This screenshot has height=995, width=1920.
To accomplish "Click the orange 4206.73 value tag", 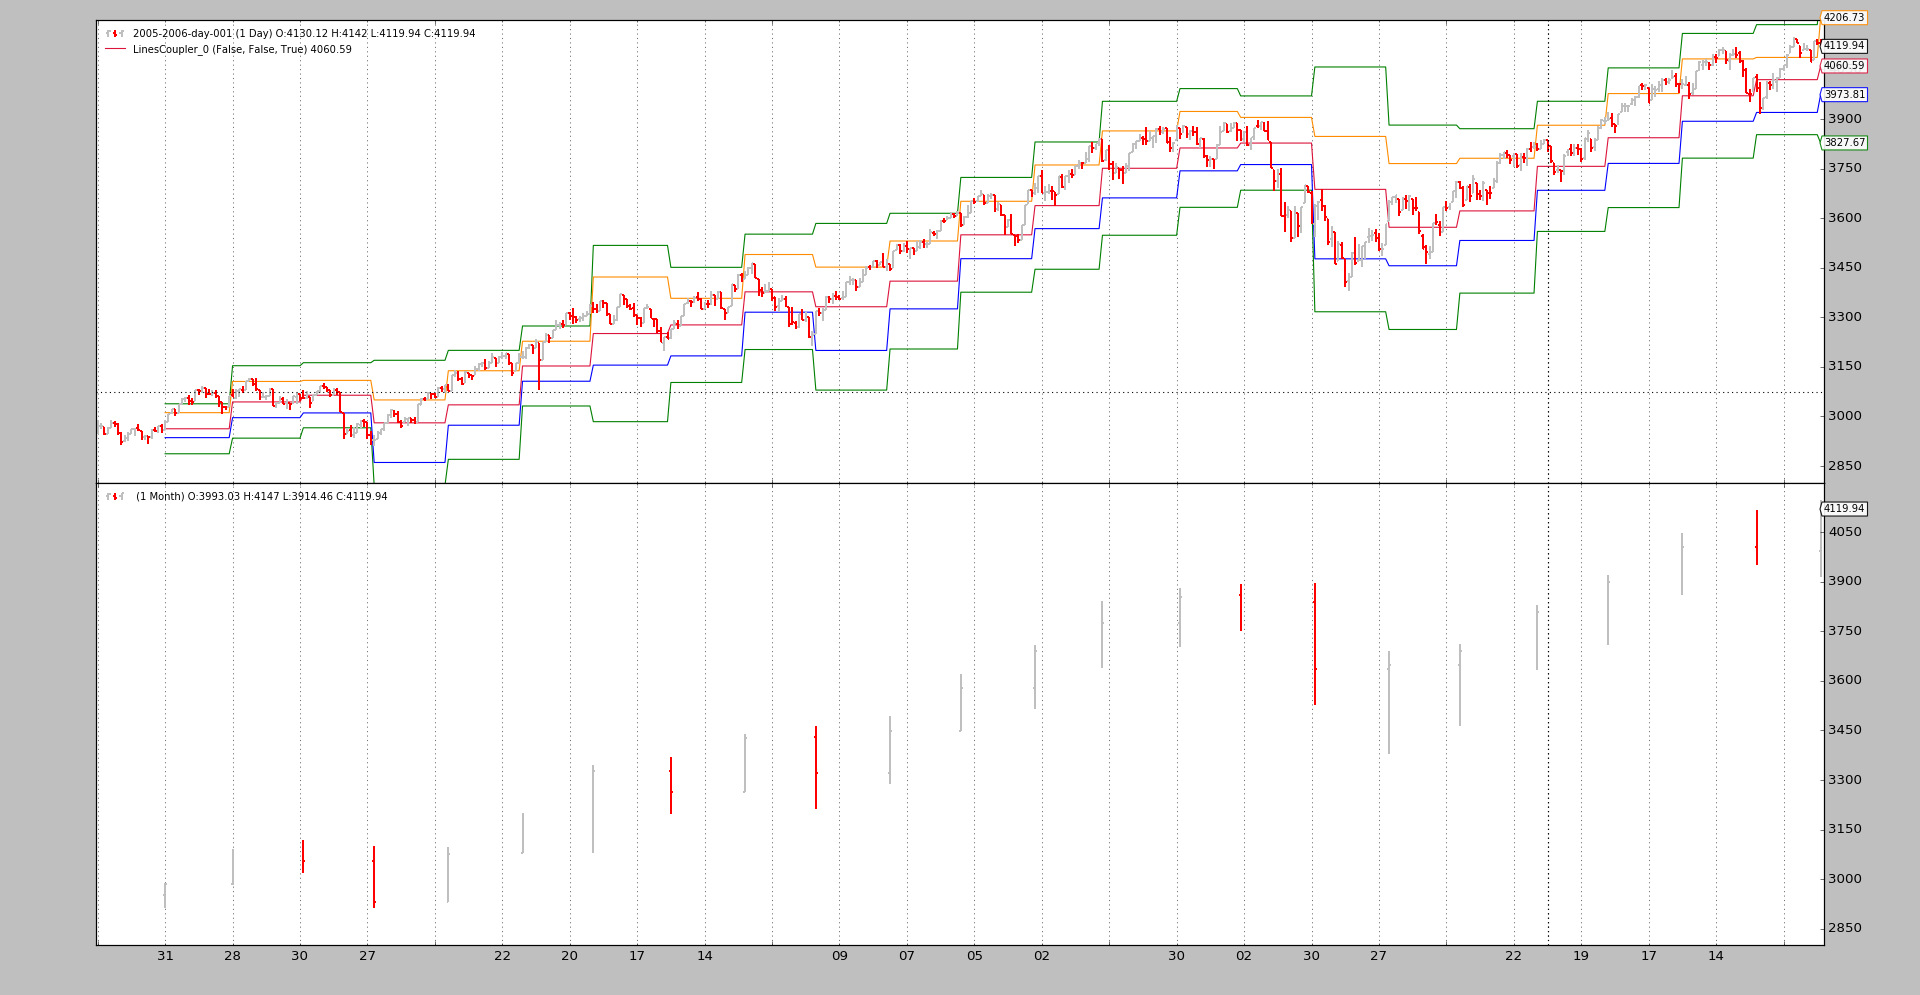I will point(1843,18).
